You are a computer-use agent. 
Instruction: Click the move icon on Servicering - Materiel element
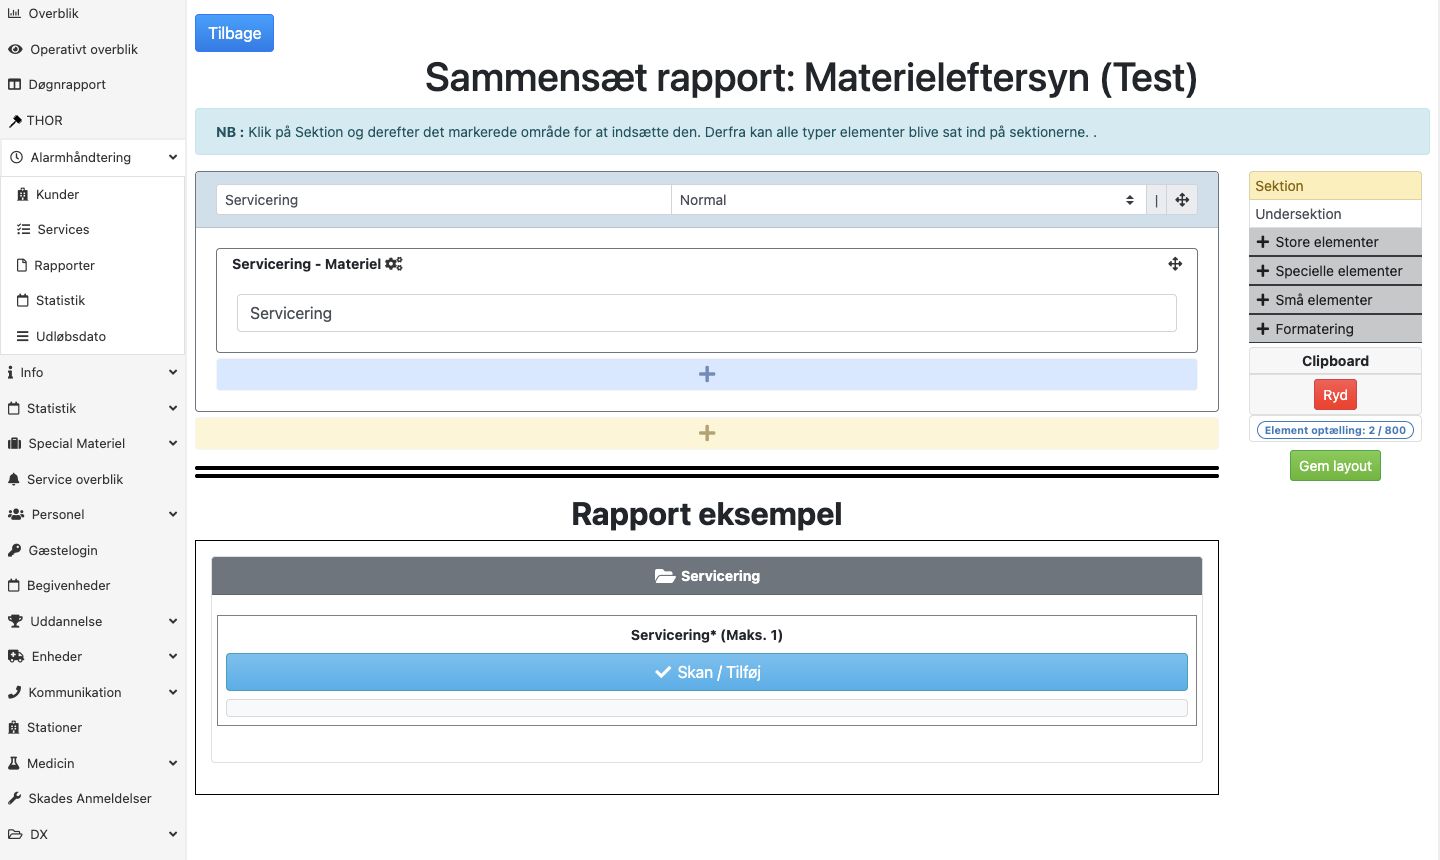coord(1175,264)
